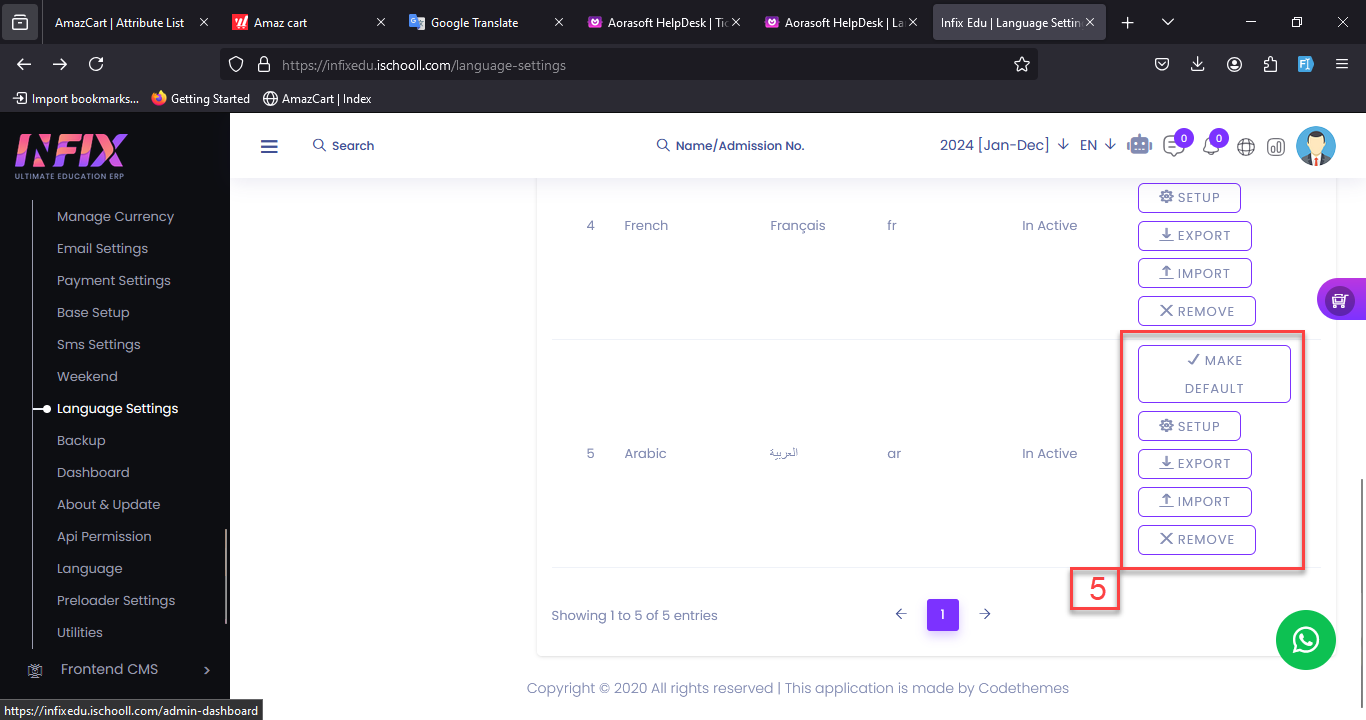Click Import button for Arabic
The height and width of the screenshot is (720, 1366).
[x=1195, y=502]
